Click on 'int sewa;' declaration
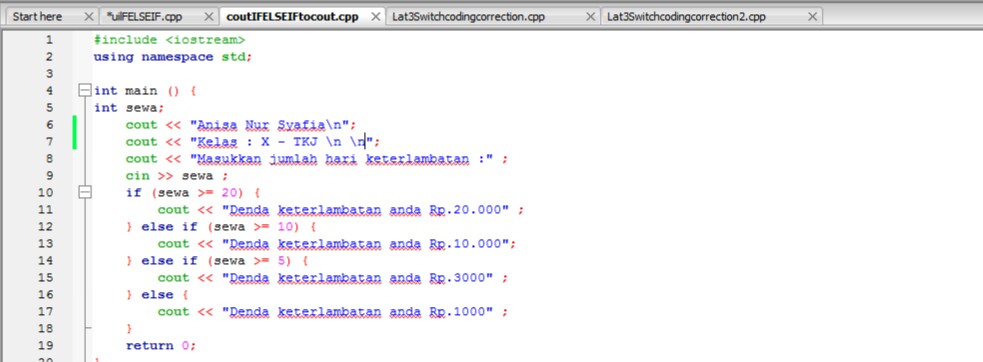The width and height of the screenshot is (983, 362). (129, 108)
